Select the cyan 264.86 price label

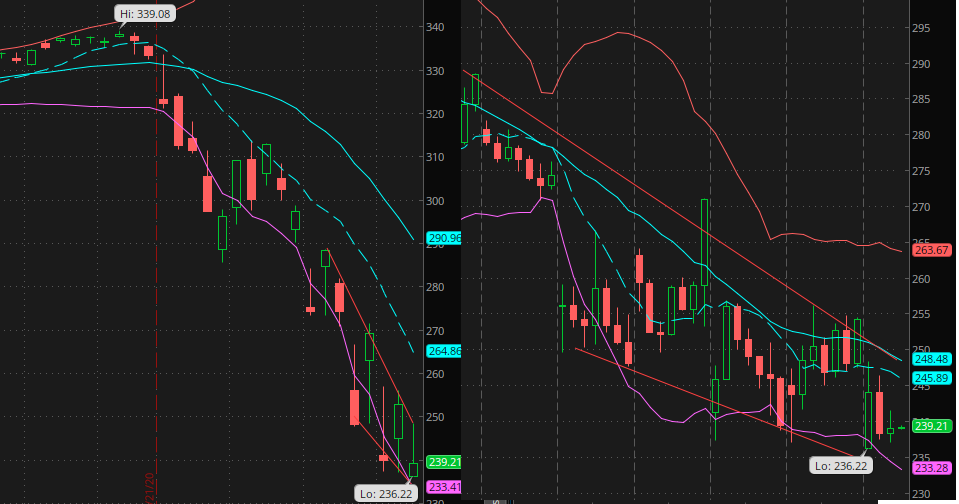tap(443, 351)
